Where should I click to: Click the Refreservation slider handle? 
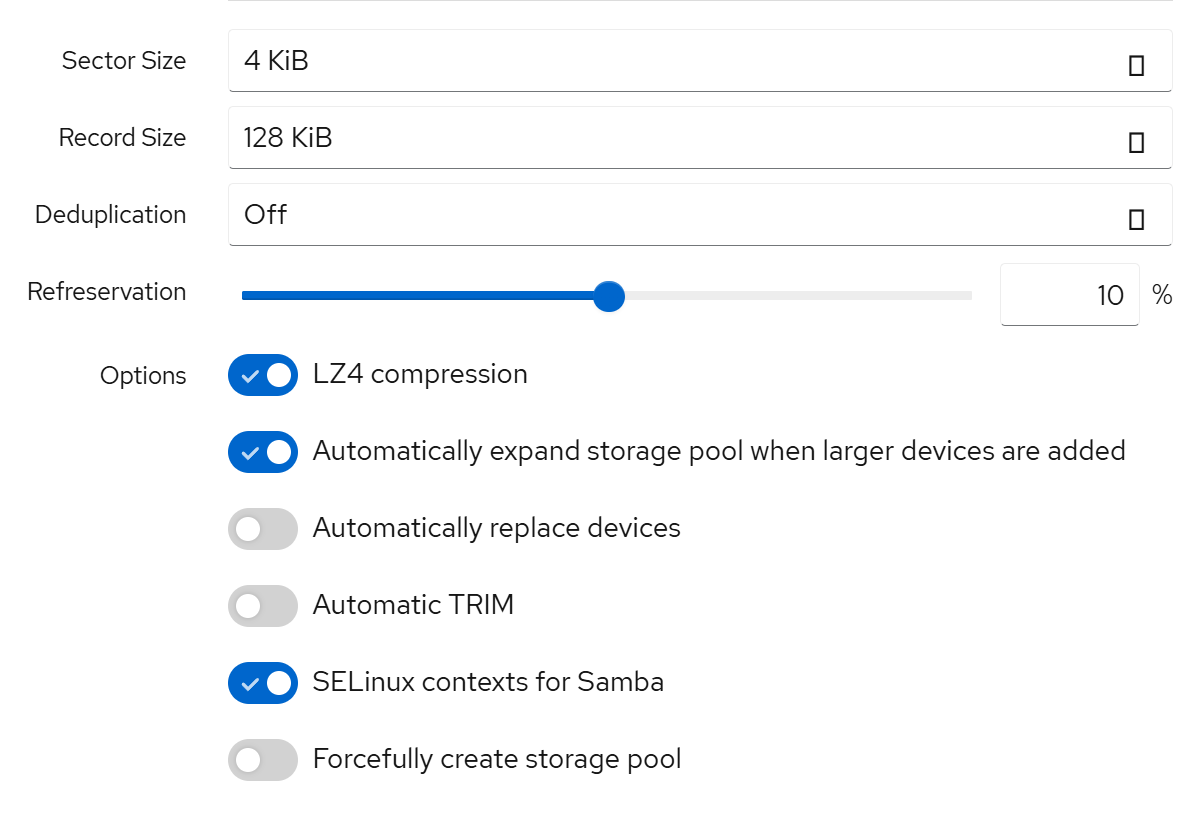pos(608,296)
